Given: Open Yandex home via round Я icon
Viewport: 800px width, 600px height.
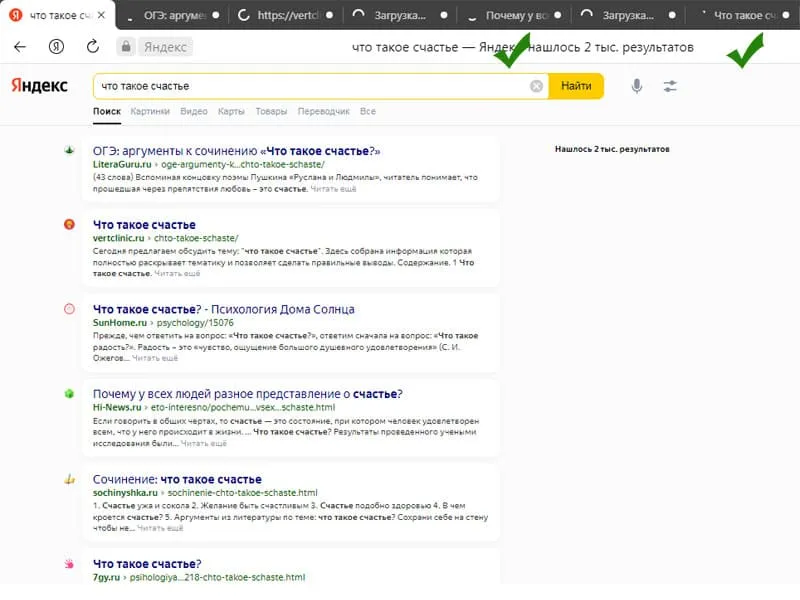Looking at the screenshot, I should click(x=57, y=47).
